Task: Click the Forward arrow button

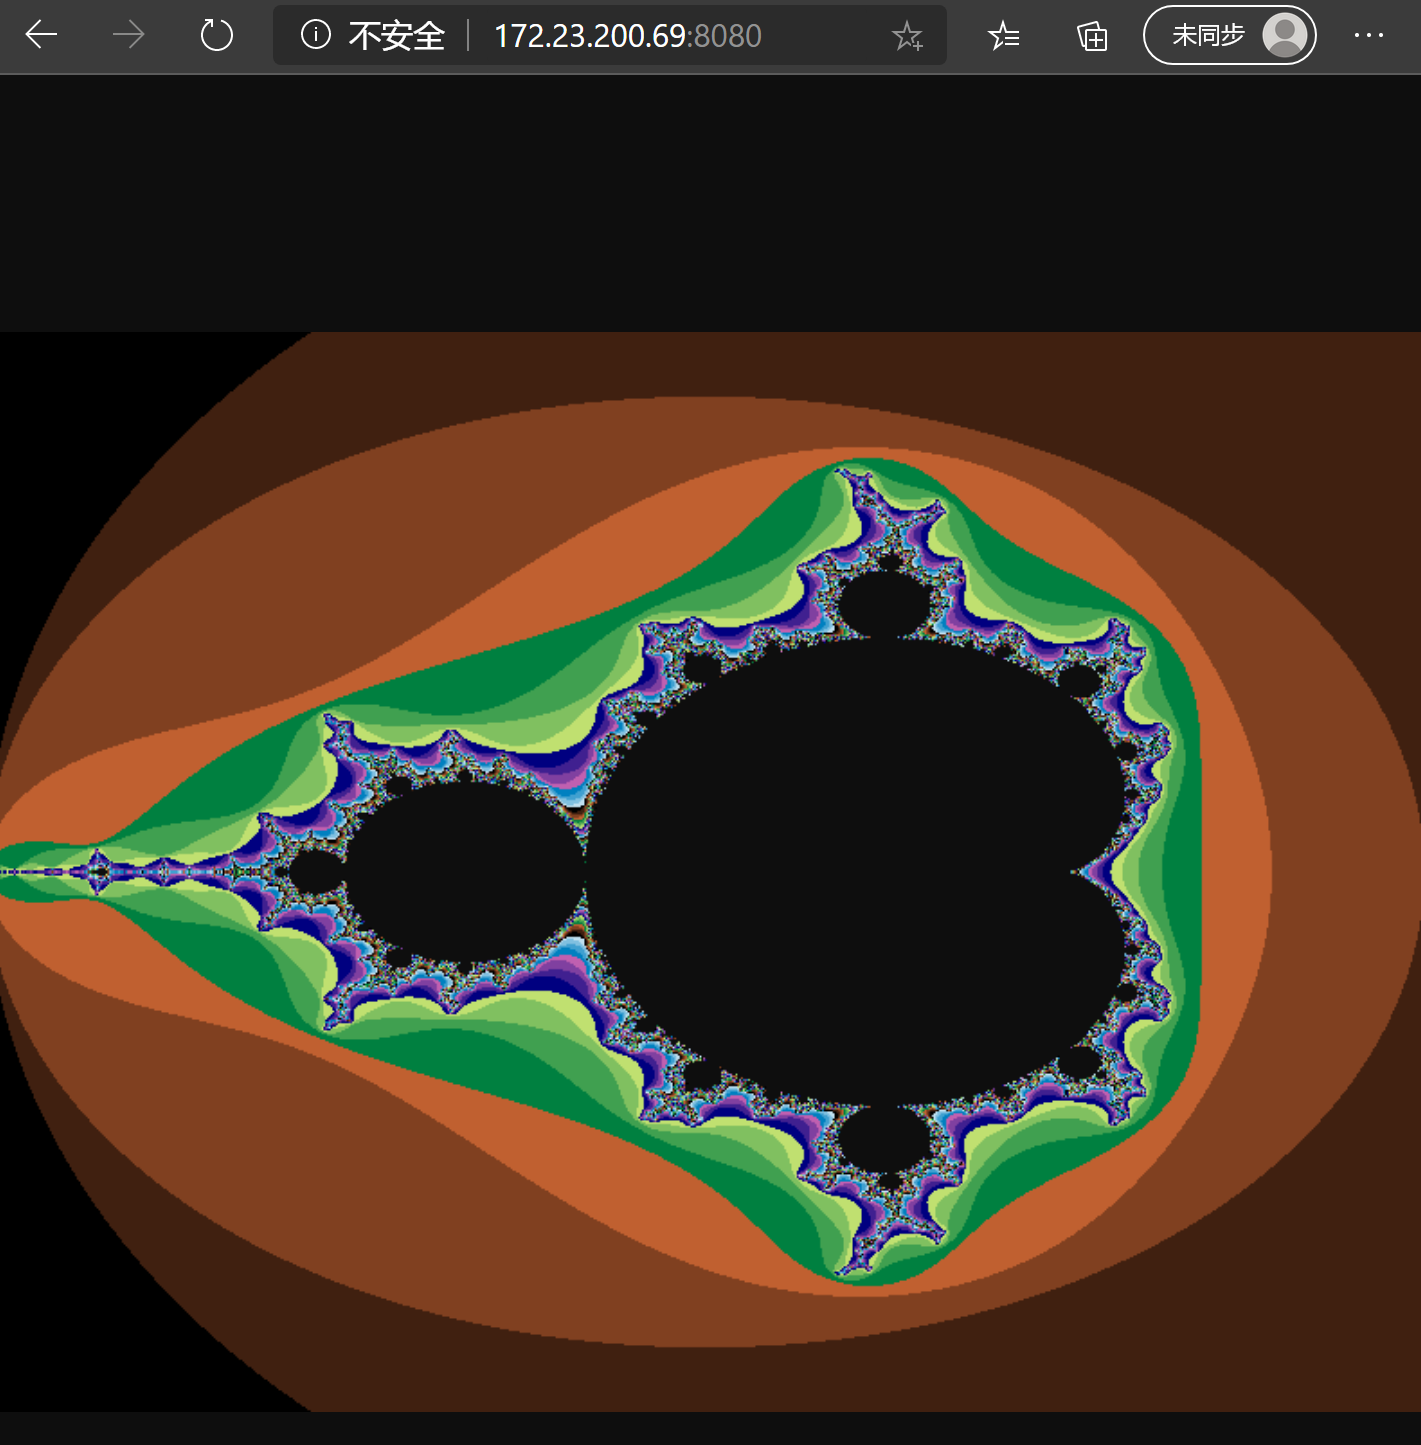Action: click(128, 36)
